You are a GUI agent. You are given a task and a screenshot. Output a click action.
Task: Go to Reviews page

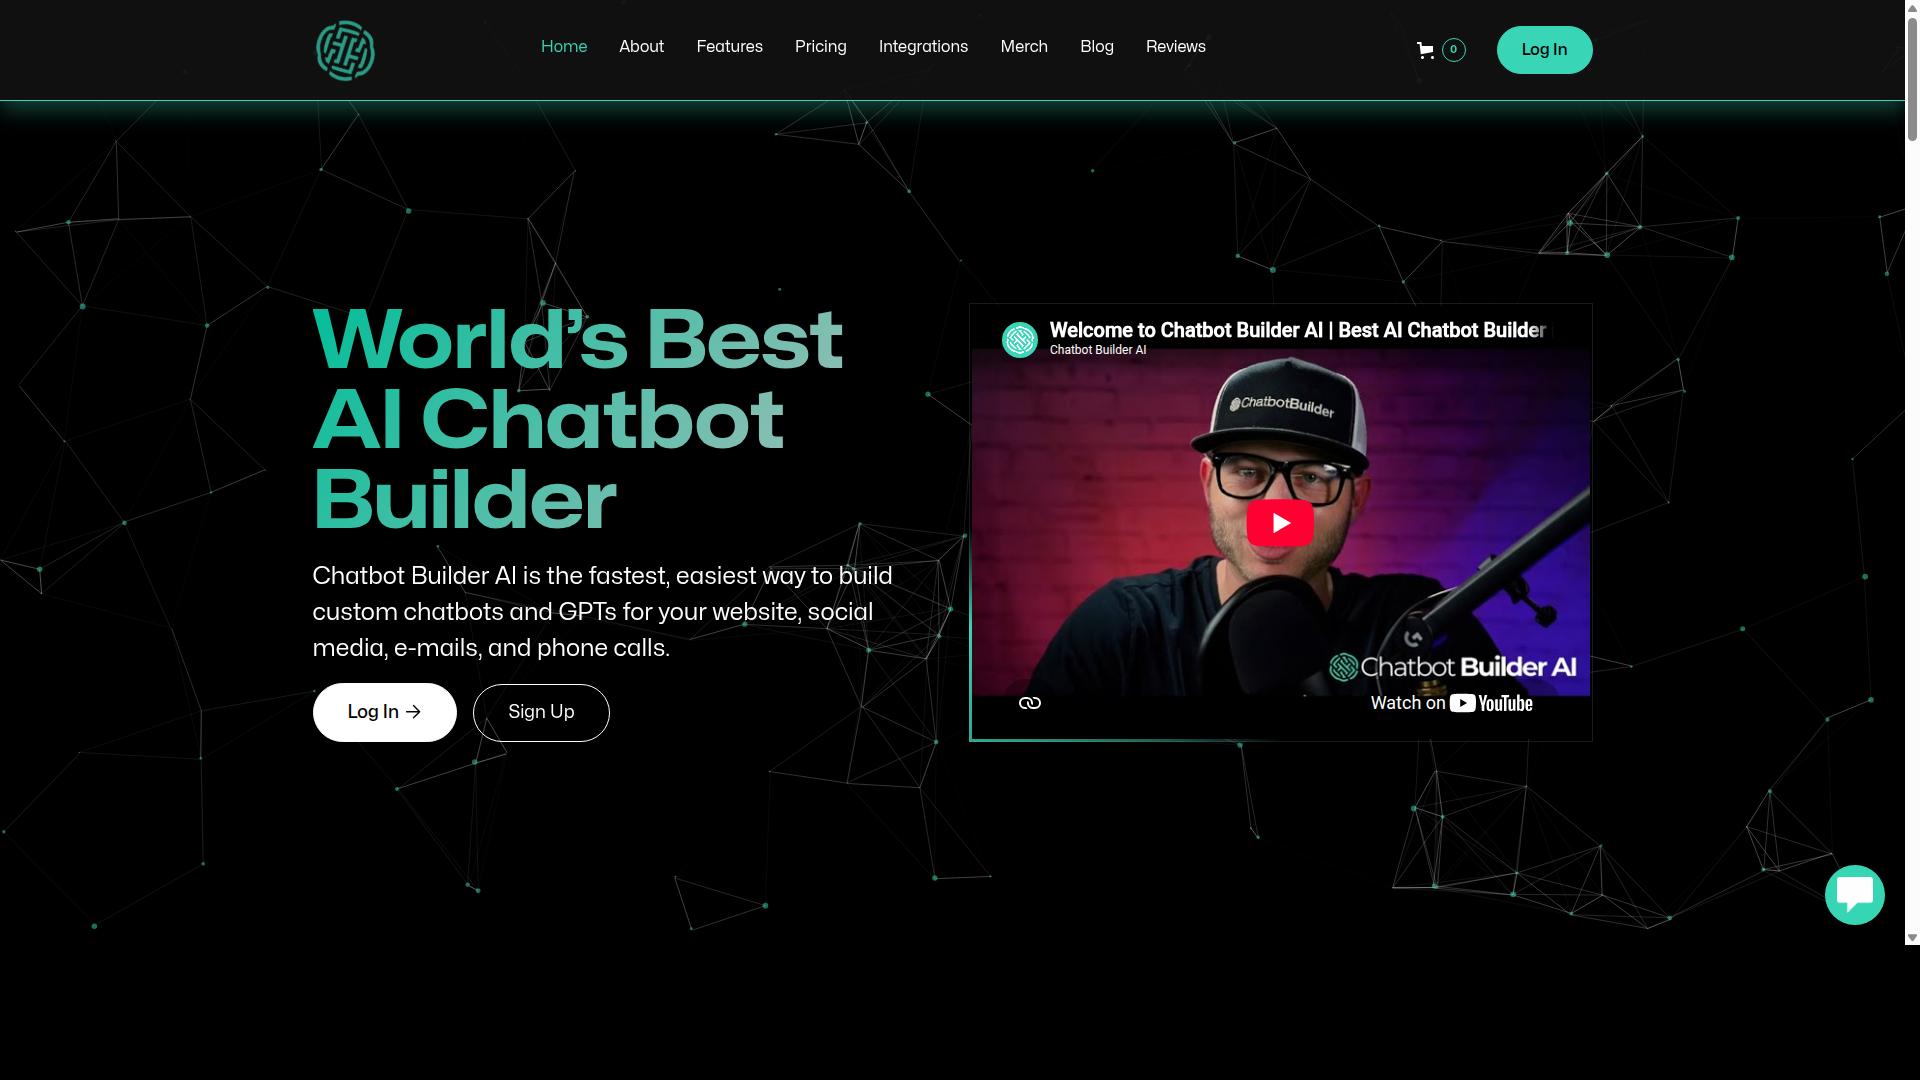tap(1175, 47)
